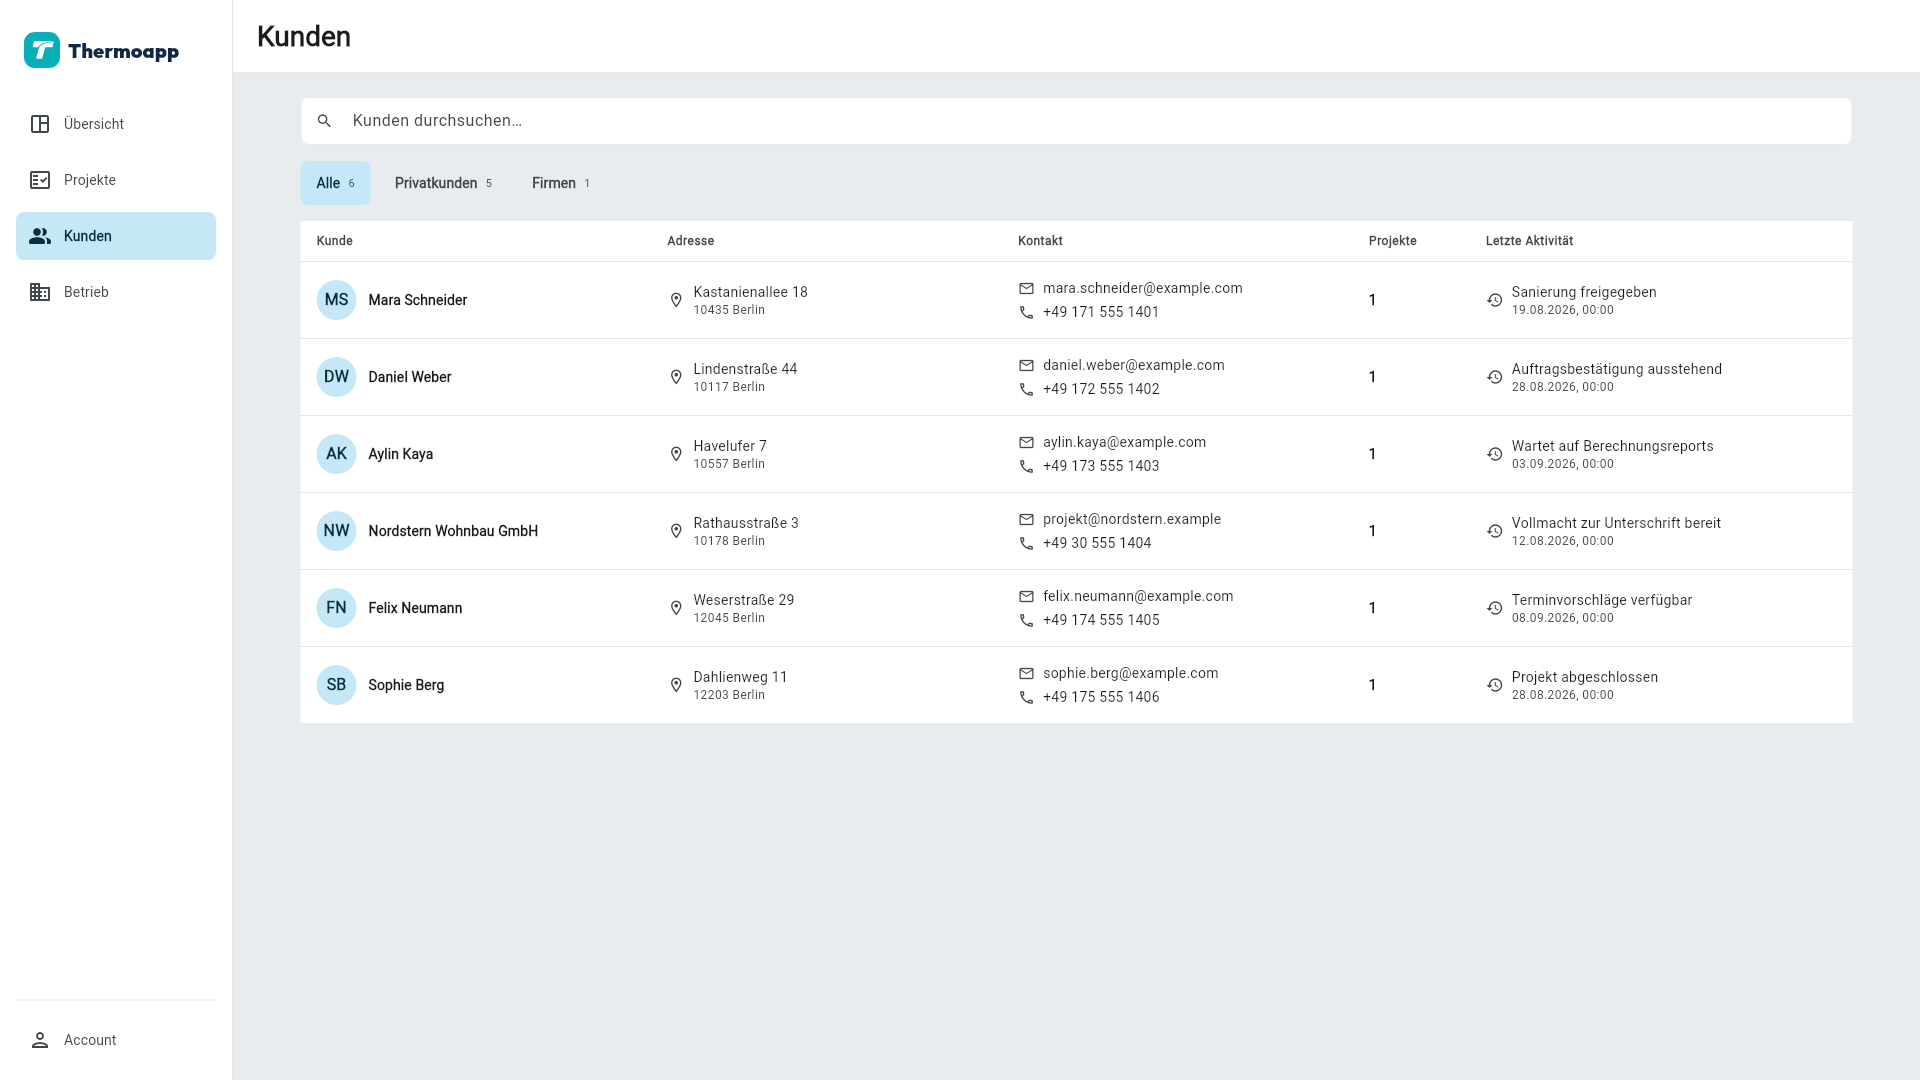Click the NW avatar for Nordstern Wohnbau
The width and height of the screenshot is (1920, 1080).
click(336, 531)
